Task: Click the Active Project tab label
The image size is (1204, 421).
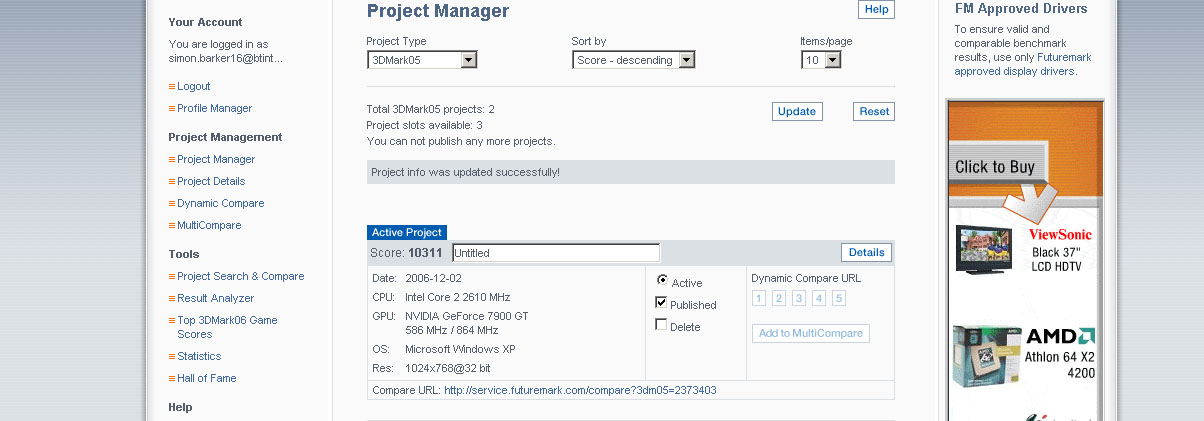Action: [407, 232]
